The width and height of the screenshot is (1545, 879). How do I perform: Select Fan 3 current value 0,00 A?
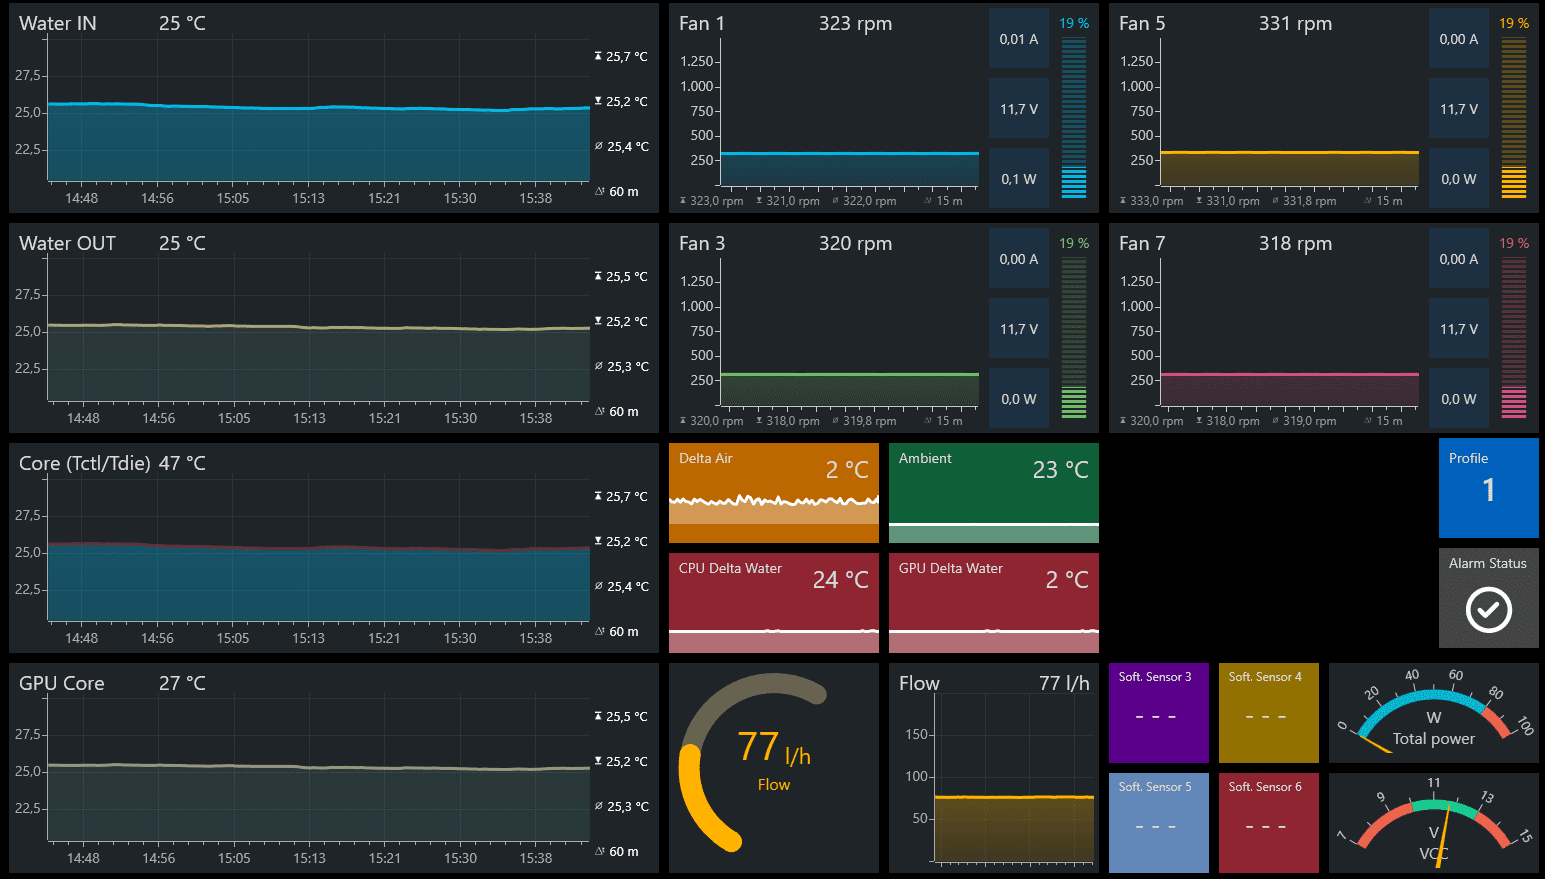pos(1019,259)
